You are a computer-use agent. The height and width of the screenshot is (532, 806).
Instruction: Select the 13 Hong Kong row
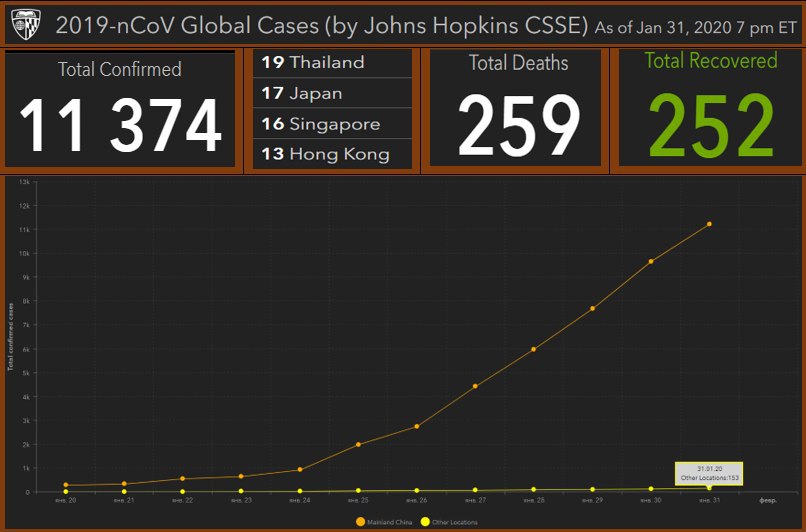tap(333, 154)
